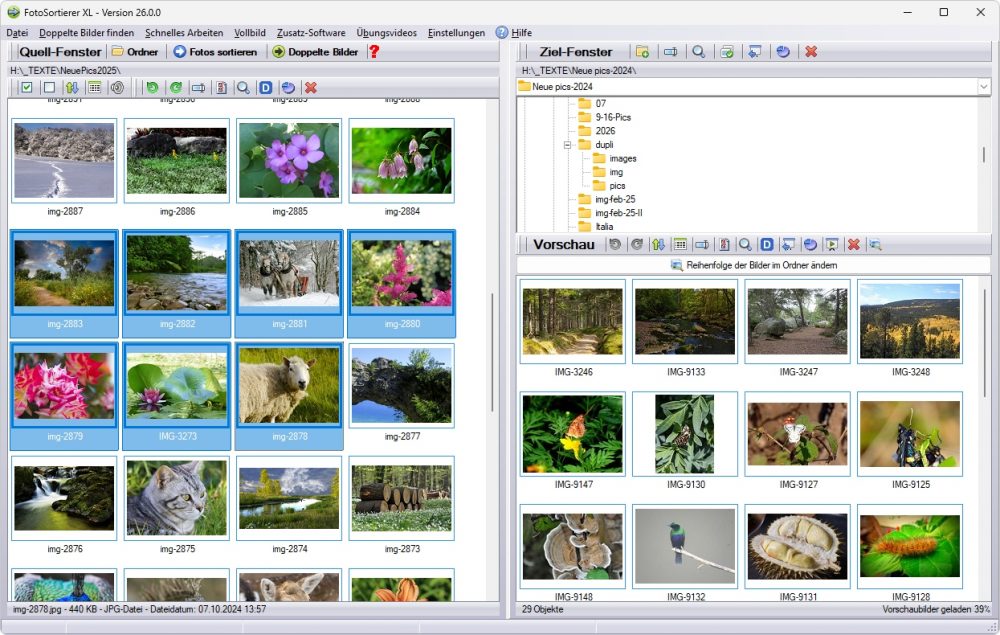Open Doppelte Bilder finden menu
This screenshot has height=635, width=1000.
87,33
